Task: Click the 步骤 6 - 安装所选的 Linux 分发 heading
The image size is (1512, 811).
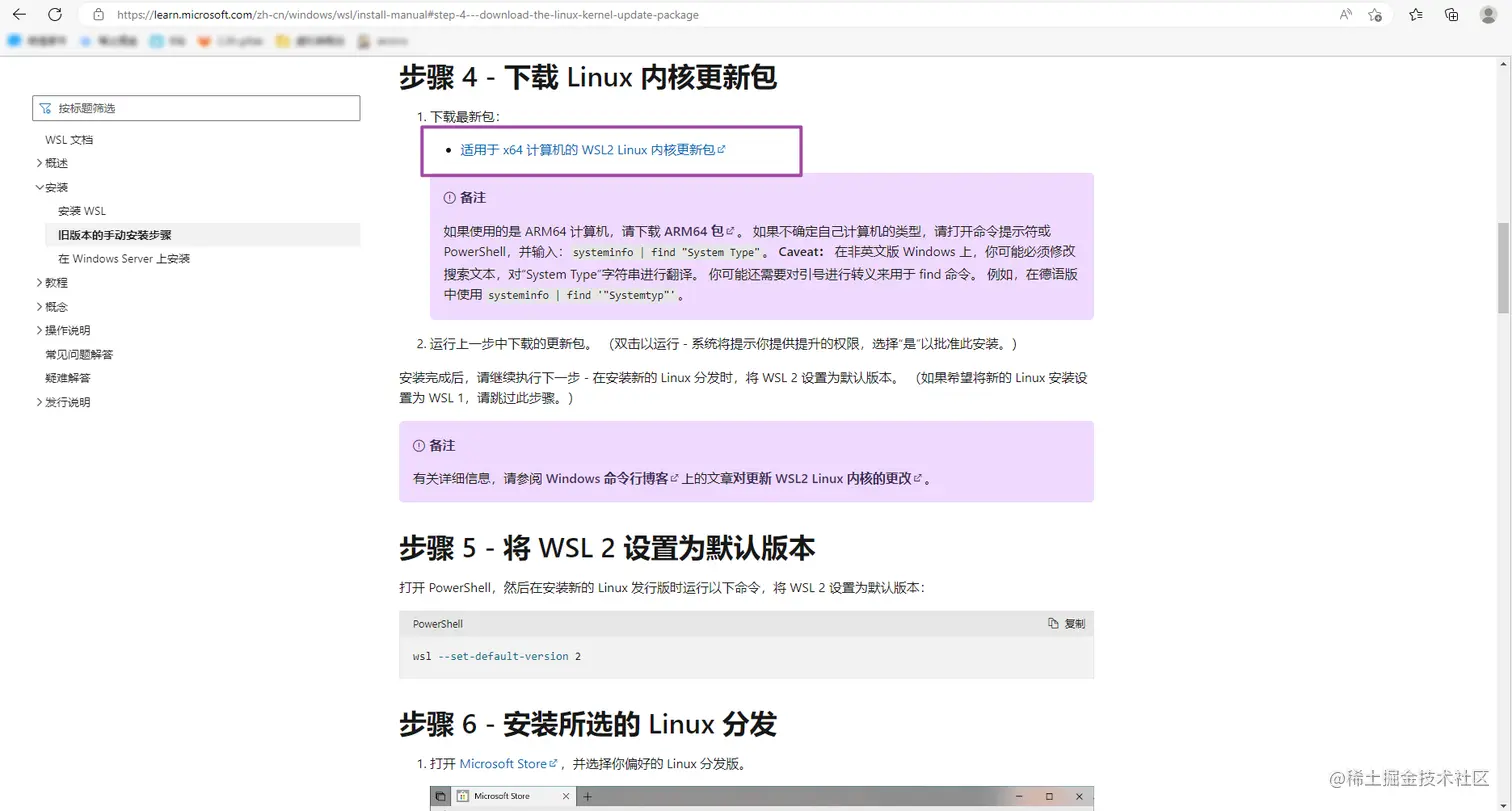Action: click(588, 723)
